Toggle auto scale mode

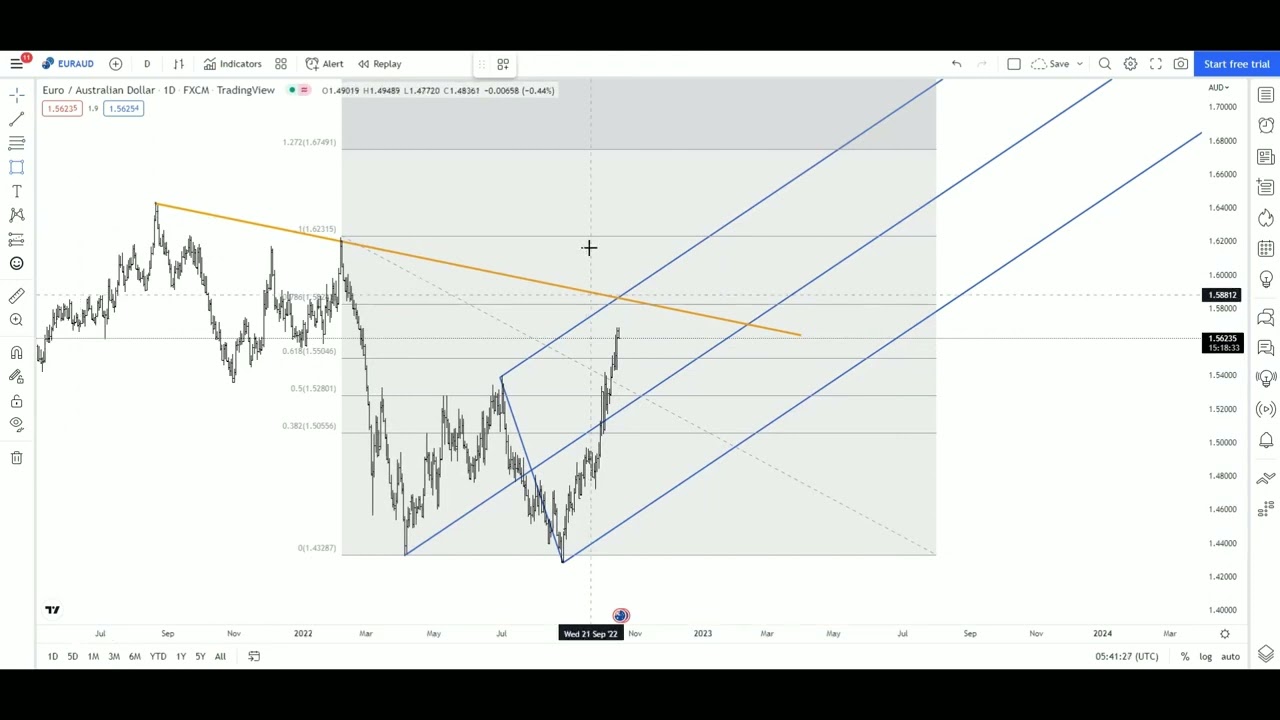coord(1231,657)
